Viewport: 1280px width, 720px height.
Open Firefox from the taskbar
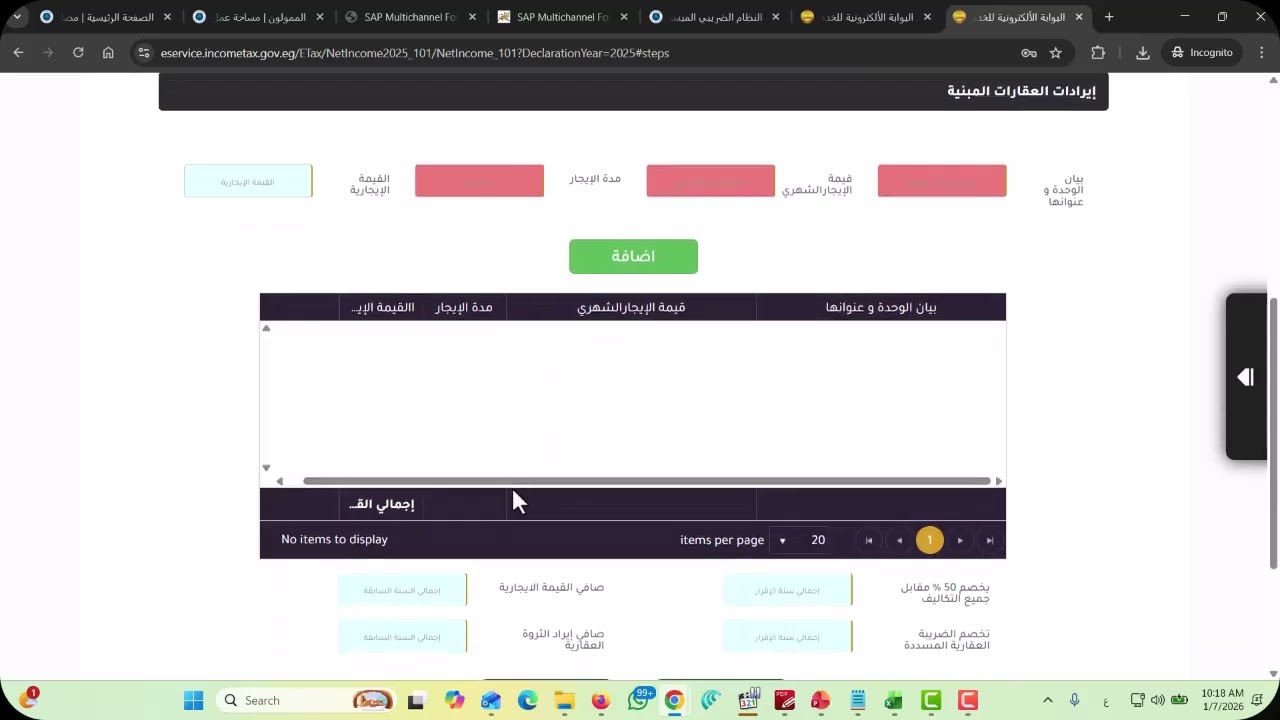pyautogui.click(x=601, y=700)
